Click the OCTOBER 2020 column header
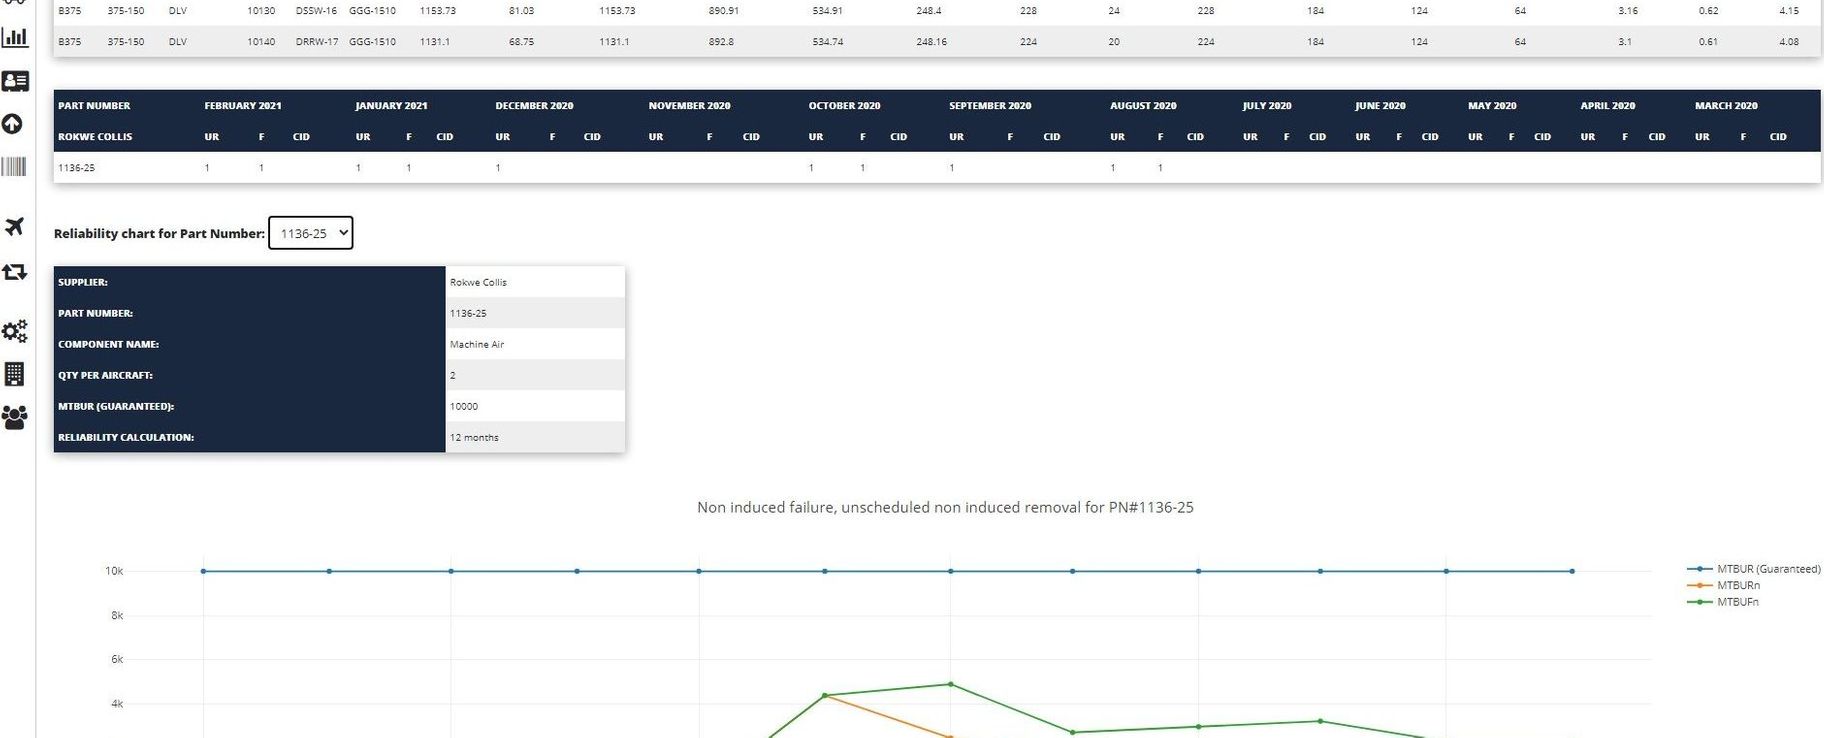This screenshot has height=738, width=1824. pyautogui.click(x=844, y=106)
